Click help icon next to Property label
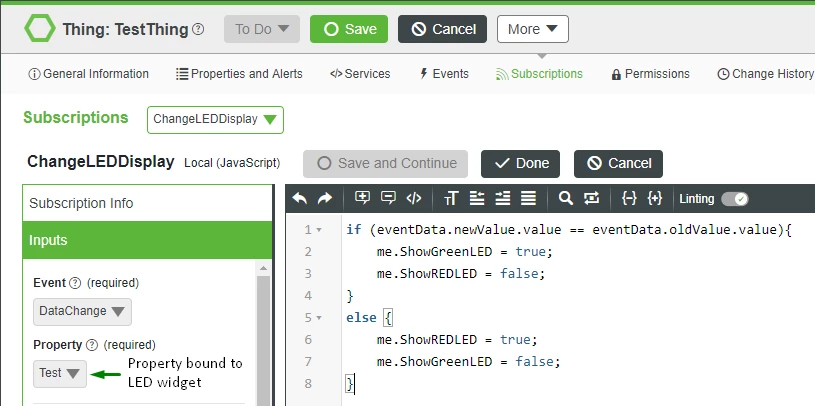815x406 pixels. pyautogui.click(x=92, y=345)
